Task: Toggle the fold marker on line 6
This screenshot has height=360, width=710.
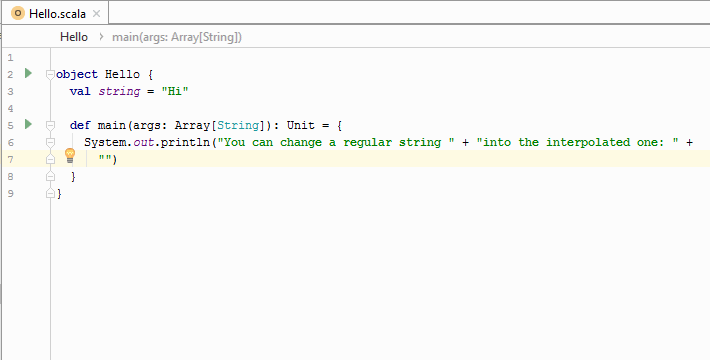Action: coord(50,143)
